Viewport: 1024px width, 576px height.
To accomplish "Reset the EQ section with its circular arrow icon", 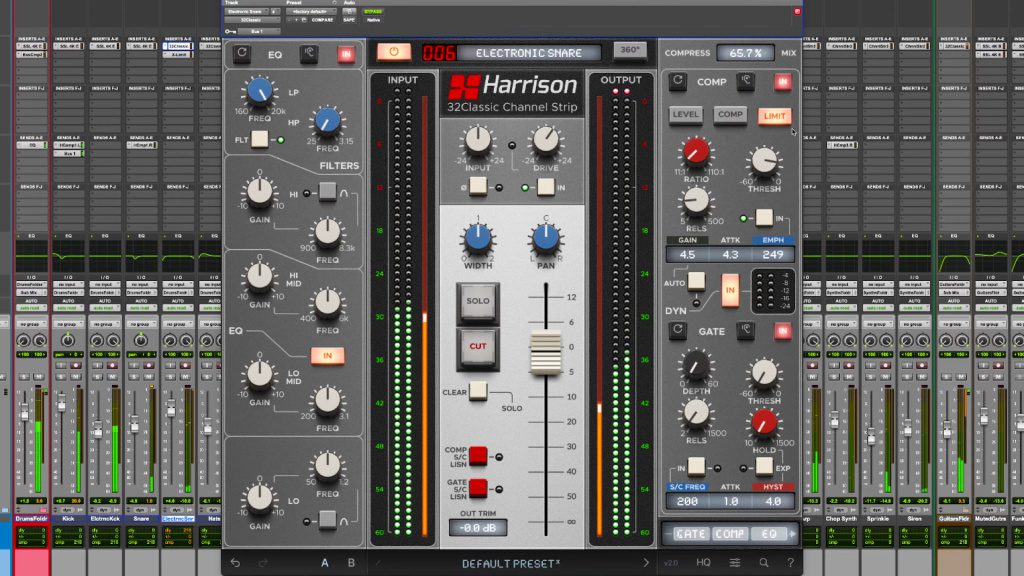I will (x=242, y=54).
